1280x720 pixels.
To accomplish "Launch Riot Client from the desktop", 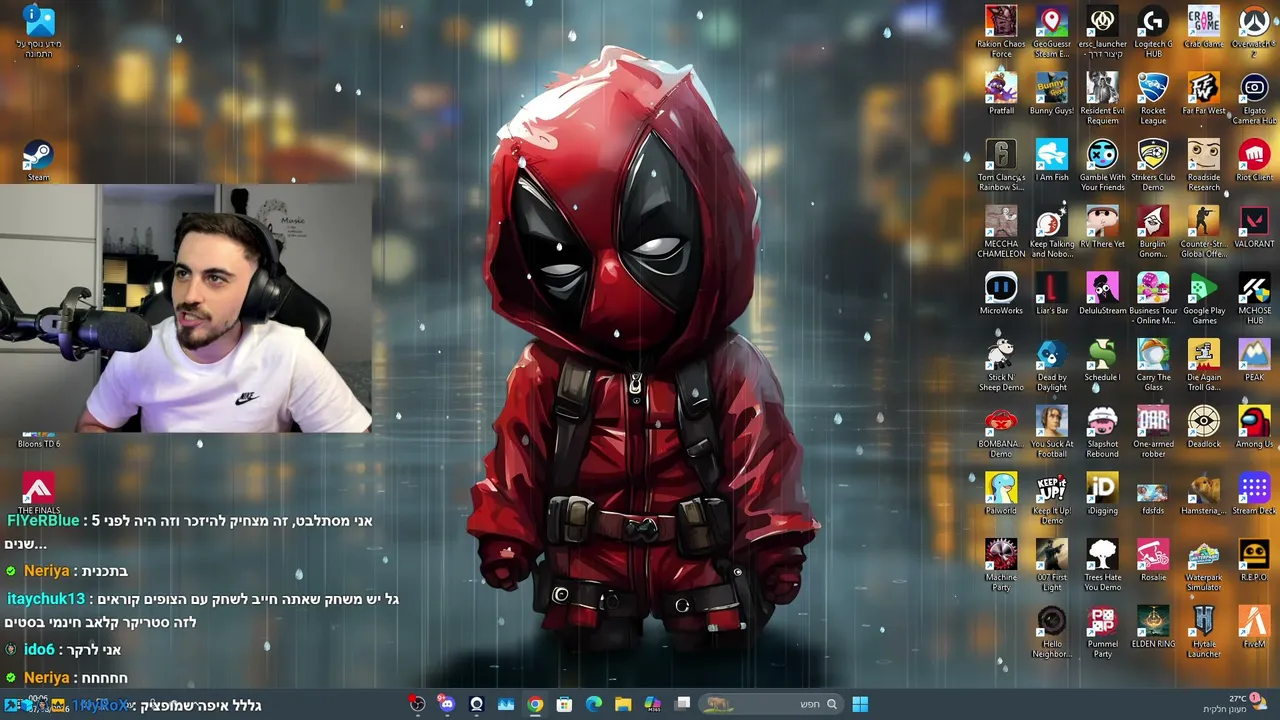I will click(1254, 160).
